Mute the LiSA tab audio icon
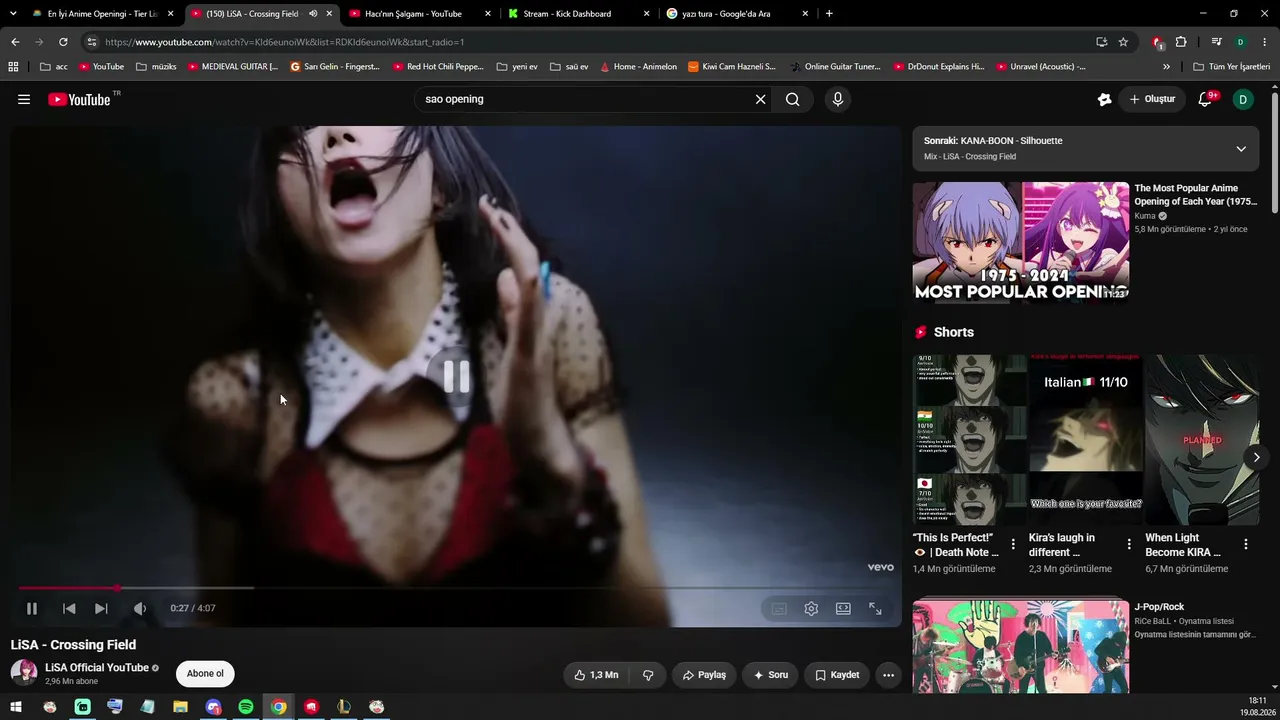 [313, 14]
